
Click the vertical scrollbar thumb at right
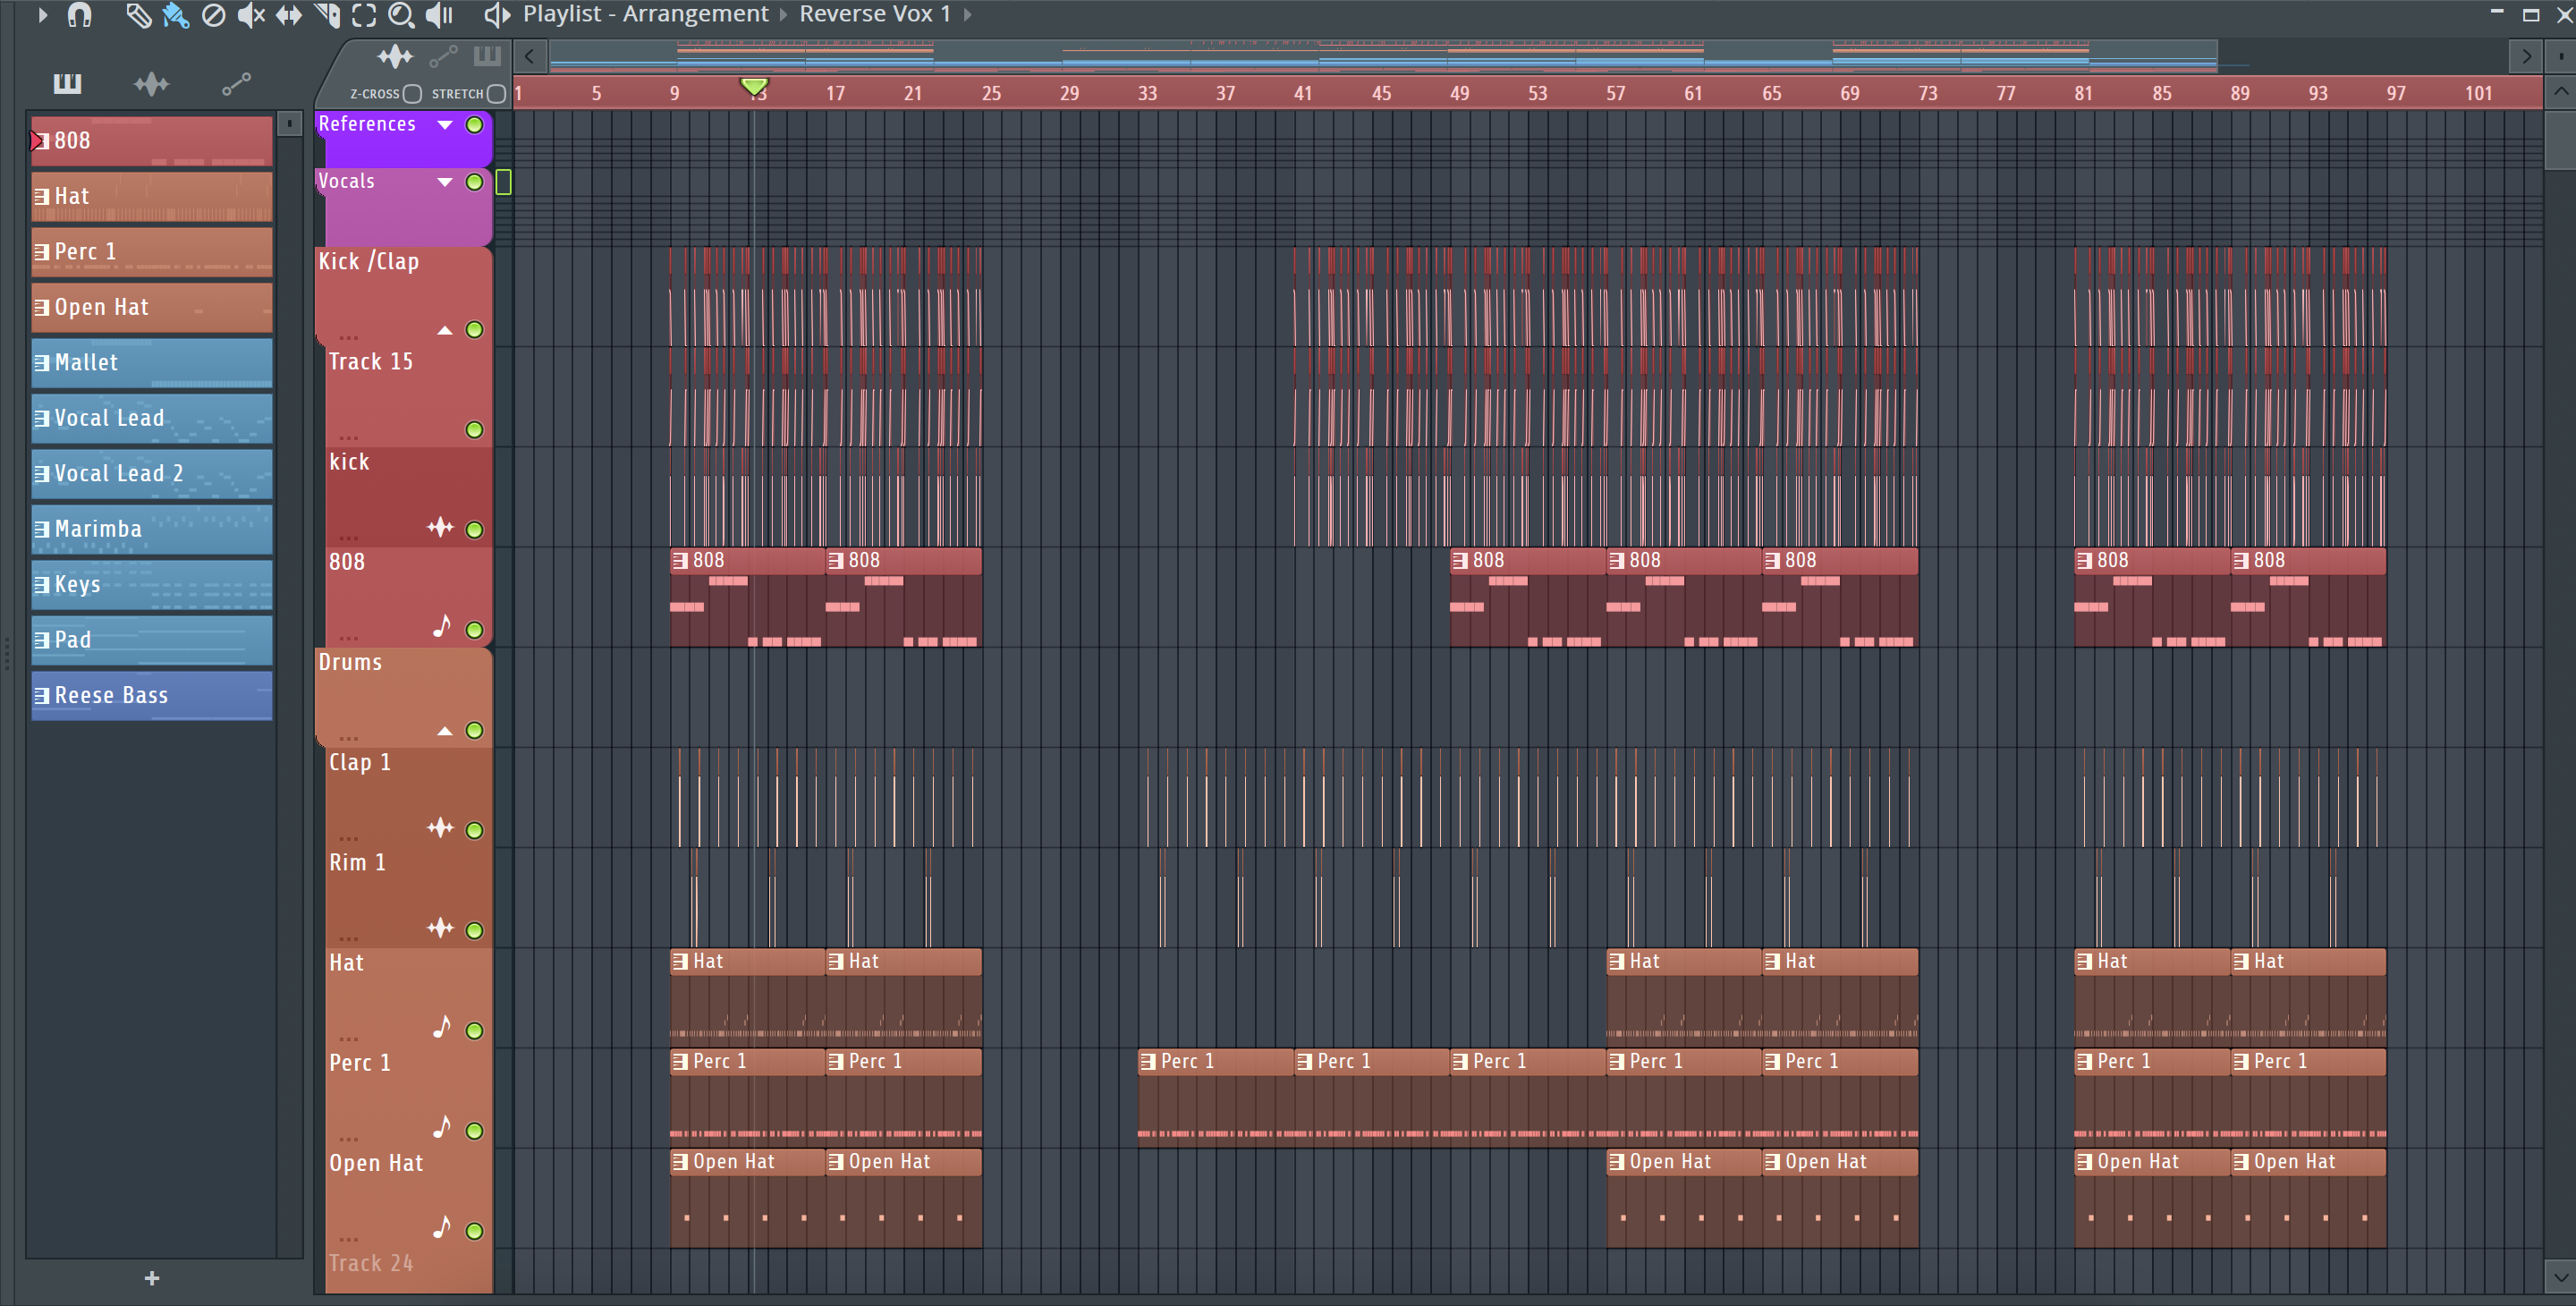point(2560,140)
